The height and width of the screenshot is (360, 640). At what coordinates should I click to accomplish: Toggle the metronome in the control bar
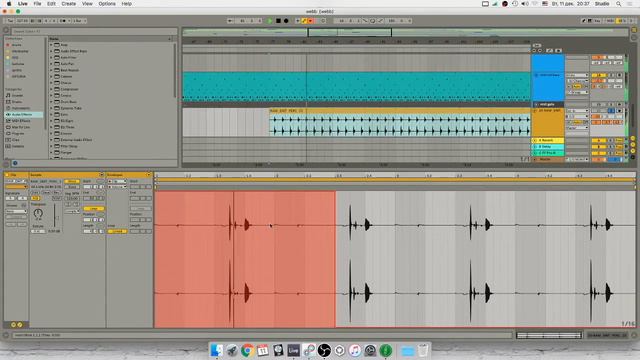click(x=63, y=21)
